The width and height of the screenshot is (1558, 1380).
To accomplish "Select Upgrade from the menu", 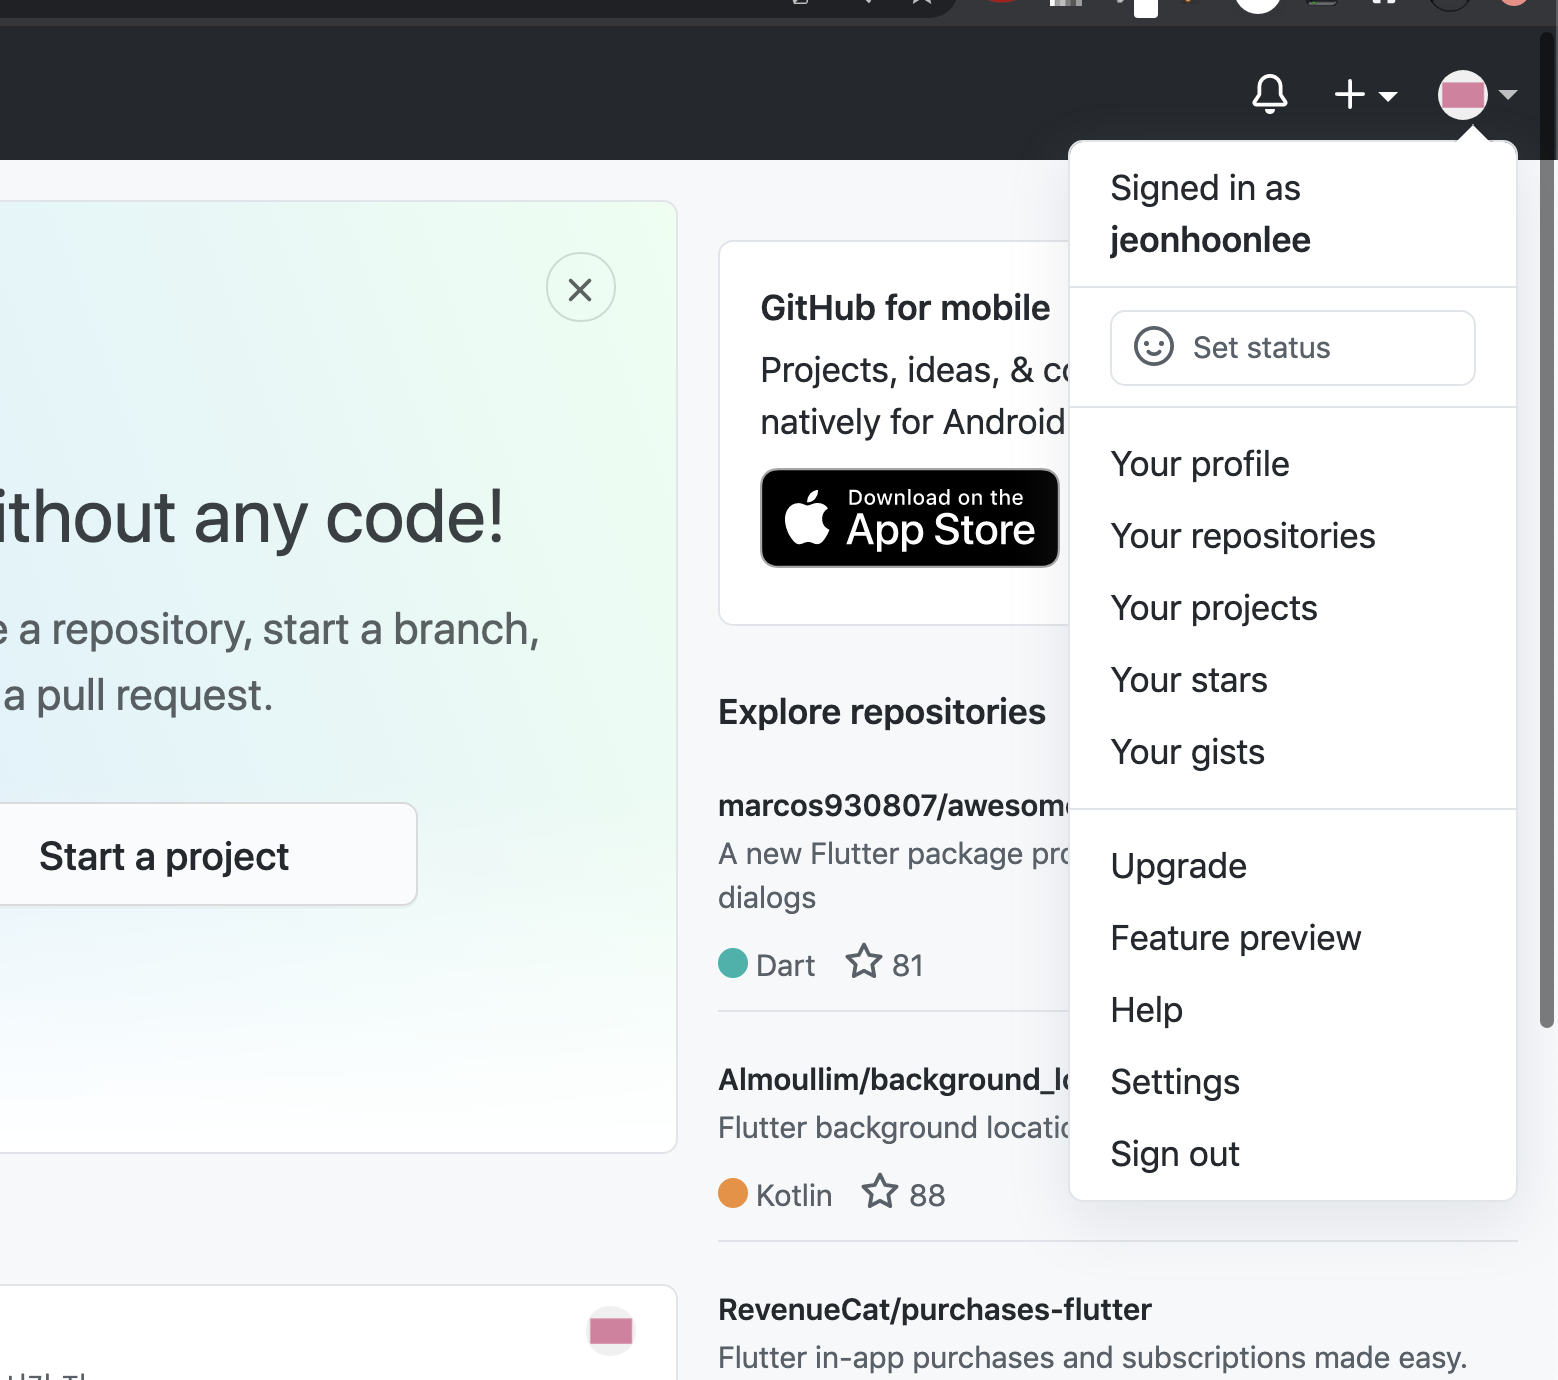I will 1292,866.
